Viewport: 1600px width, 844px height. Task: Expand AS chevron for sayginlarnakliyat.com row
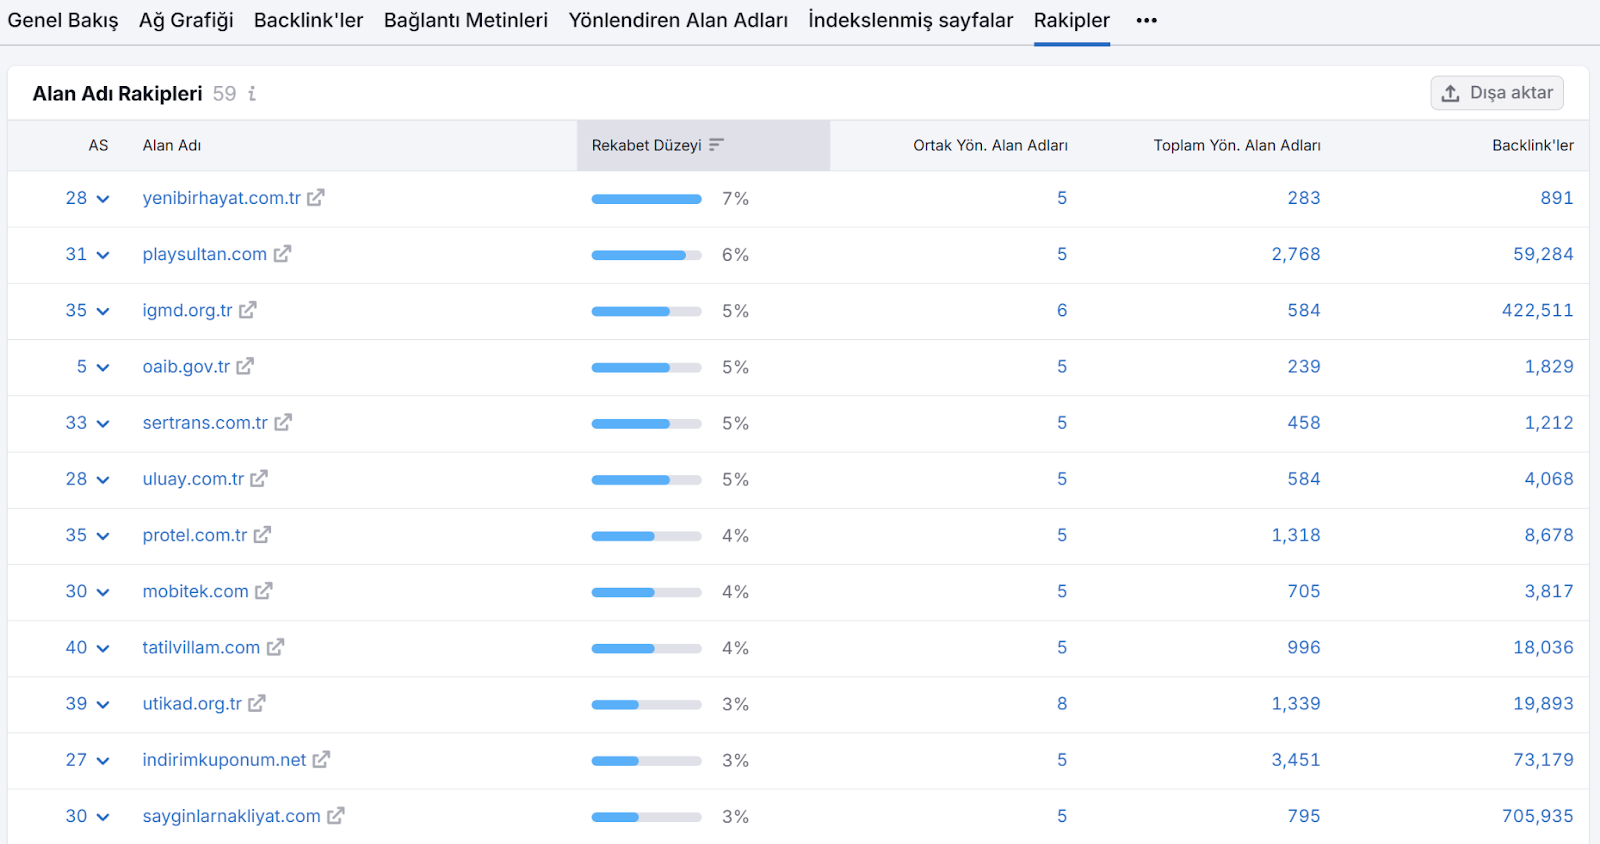point(102,817)
